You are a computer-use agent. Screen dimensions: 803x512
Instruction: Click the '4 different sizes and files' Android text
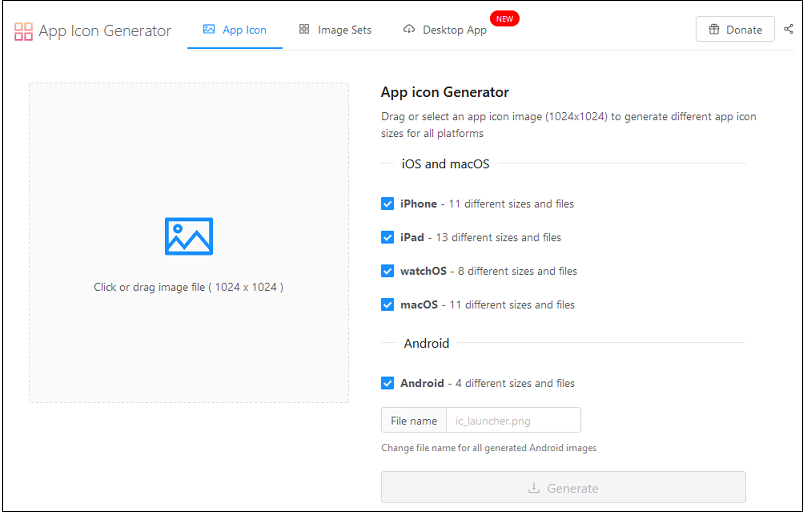(x=515, y=383)
